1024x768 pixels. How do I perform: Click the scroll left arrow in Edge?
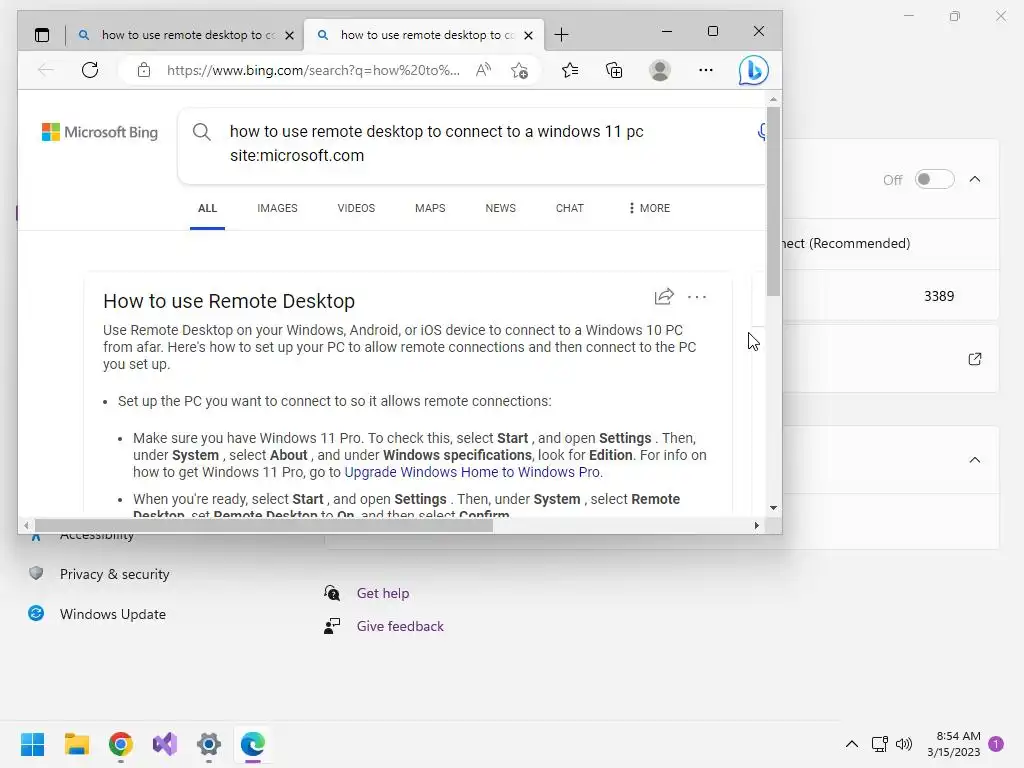coord(25,526)
